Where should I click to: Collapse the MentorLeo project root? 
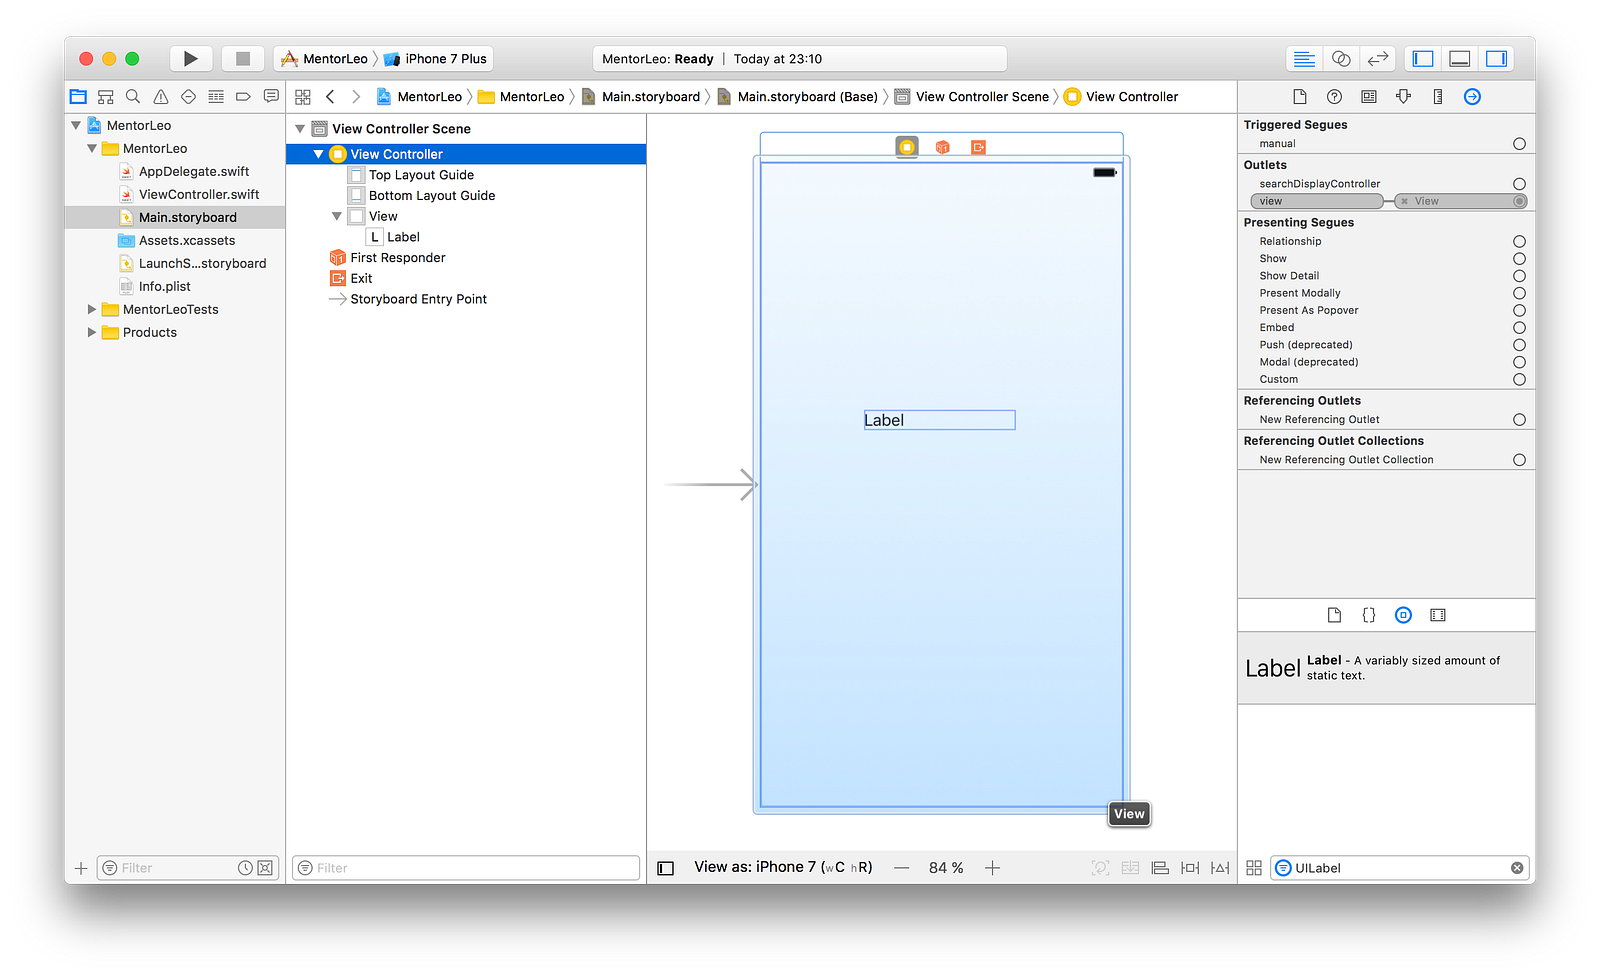(76, 126)
